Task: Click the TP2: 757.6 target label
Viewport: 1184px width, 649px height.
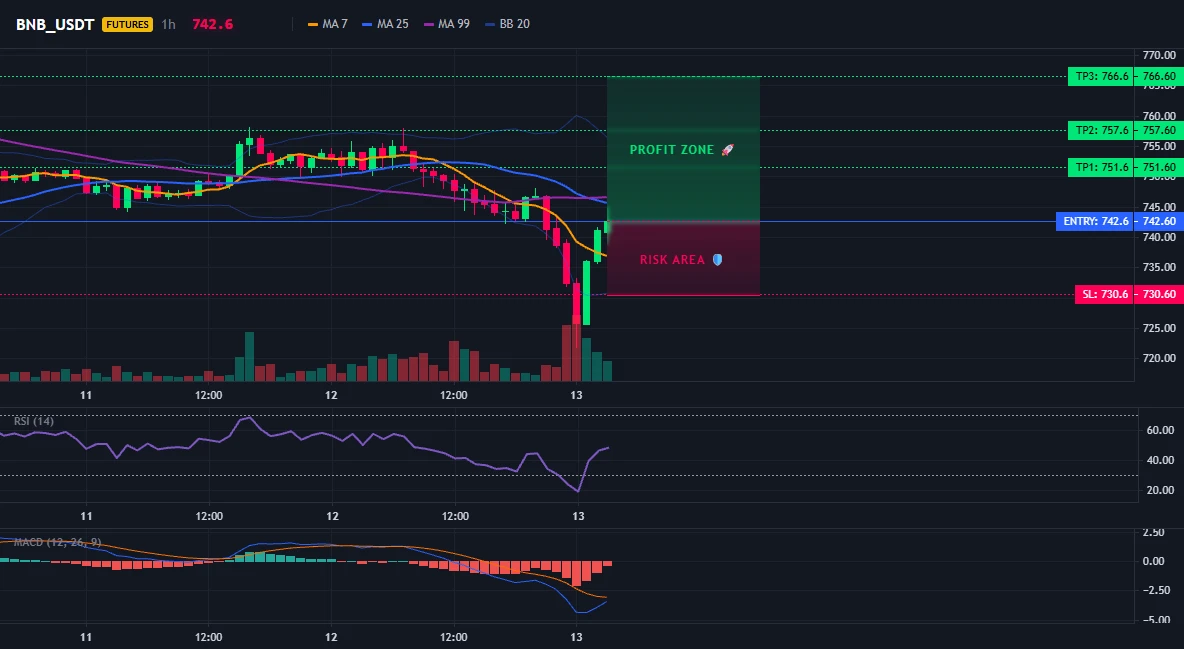Action: [x=1102, y=130]
